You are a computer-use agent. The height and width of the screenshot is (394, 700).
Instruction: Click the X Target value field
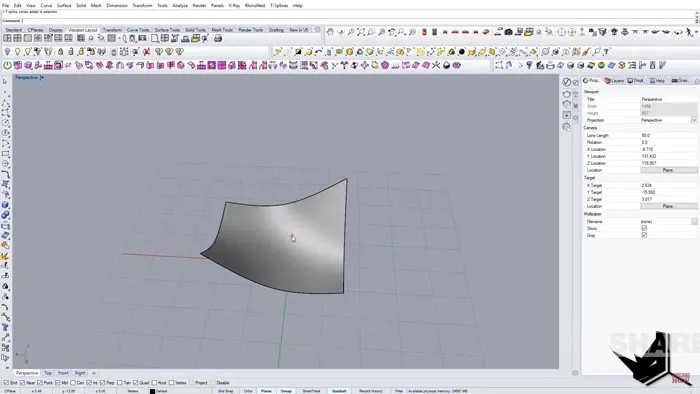(668, 185)
